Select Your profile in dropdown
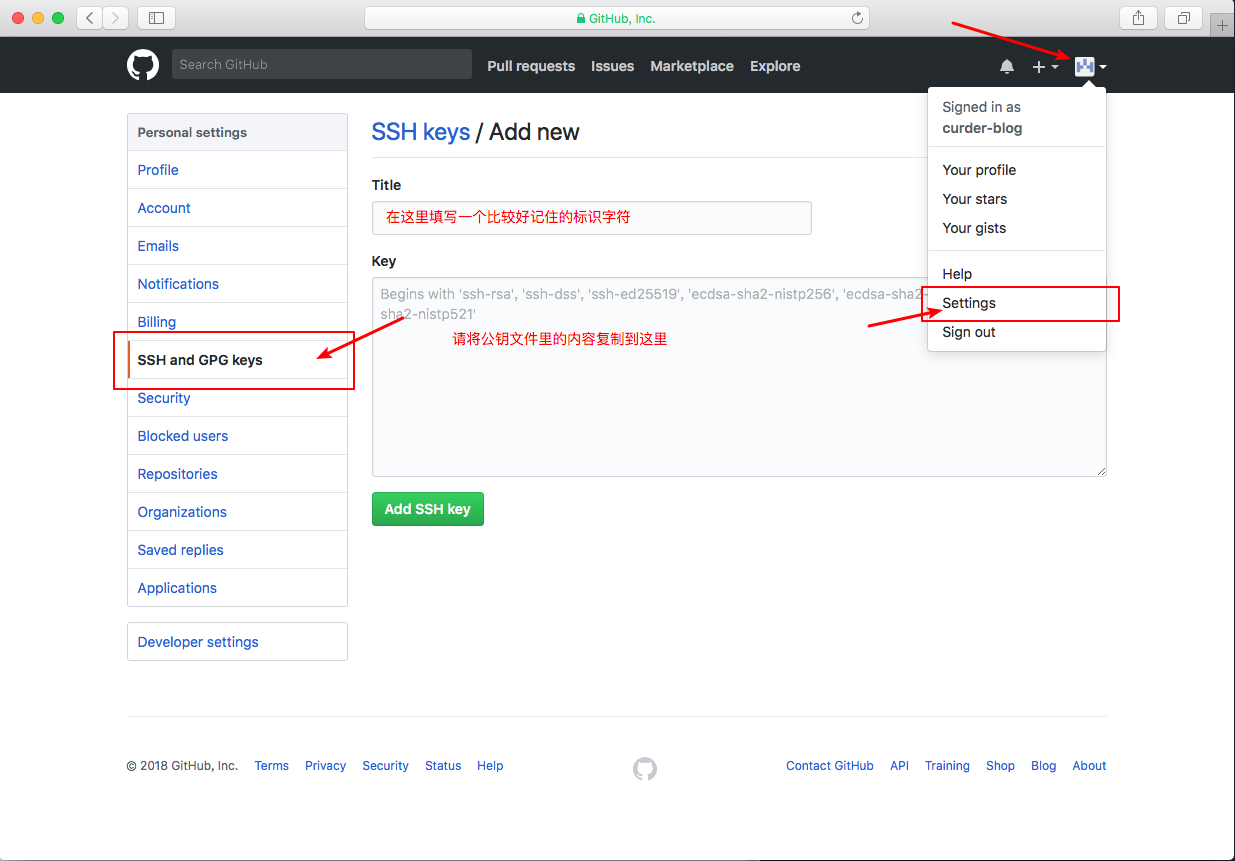This screenshot has height=861, width=1235. click(x=1017, y=170)
